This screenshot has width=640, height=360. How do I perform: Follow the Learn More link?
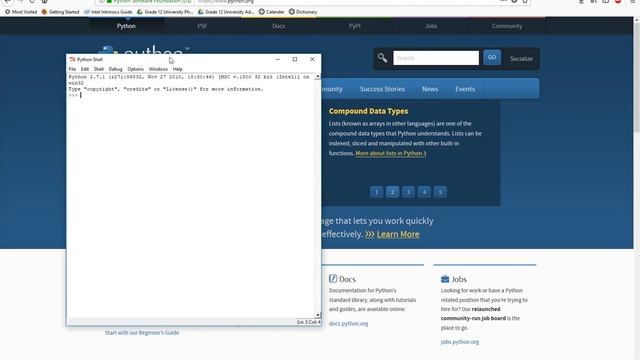point(398,234)
